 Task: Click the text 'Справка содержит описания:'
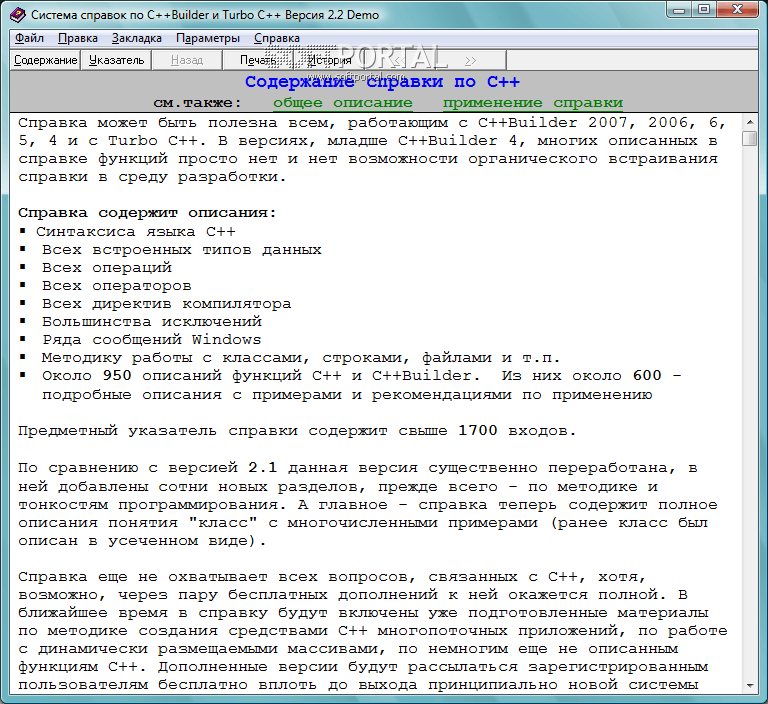click(x=147, y=213)
